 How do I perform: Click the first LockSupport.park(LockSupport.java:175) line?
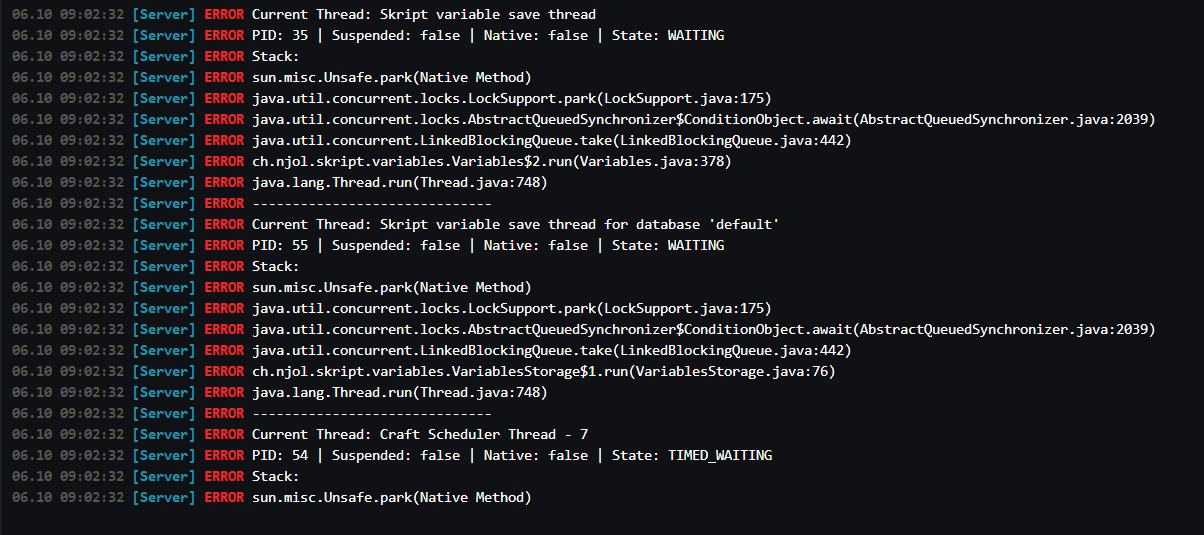392,98
